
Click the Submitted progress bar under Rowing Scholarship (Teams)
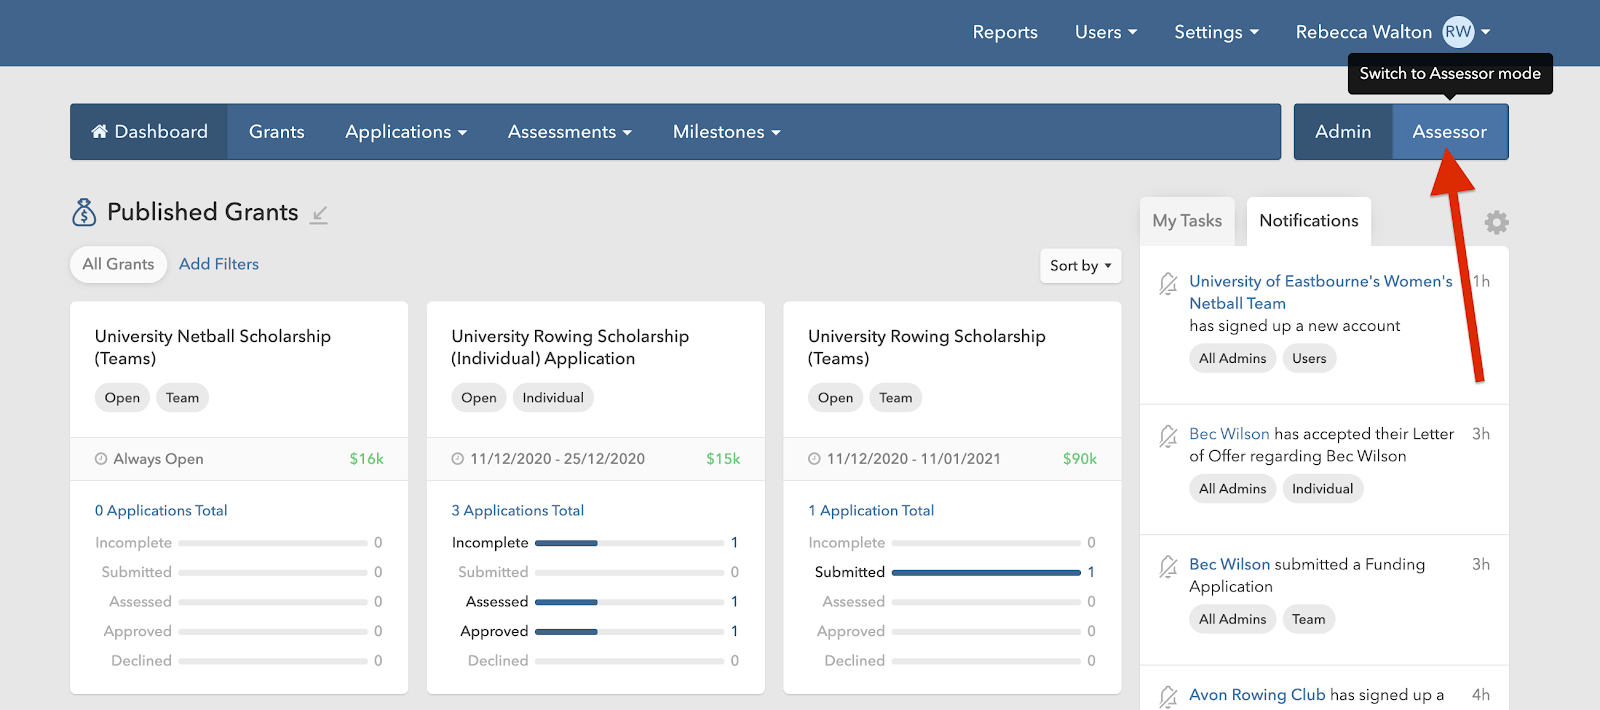coord(986,572)
